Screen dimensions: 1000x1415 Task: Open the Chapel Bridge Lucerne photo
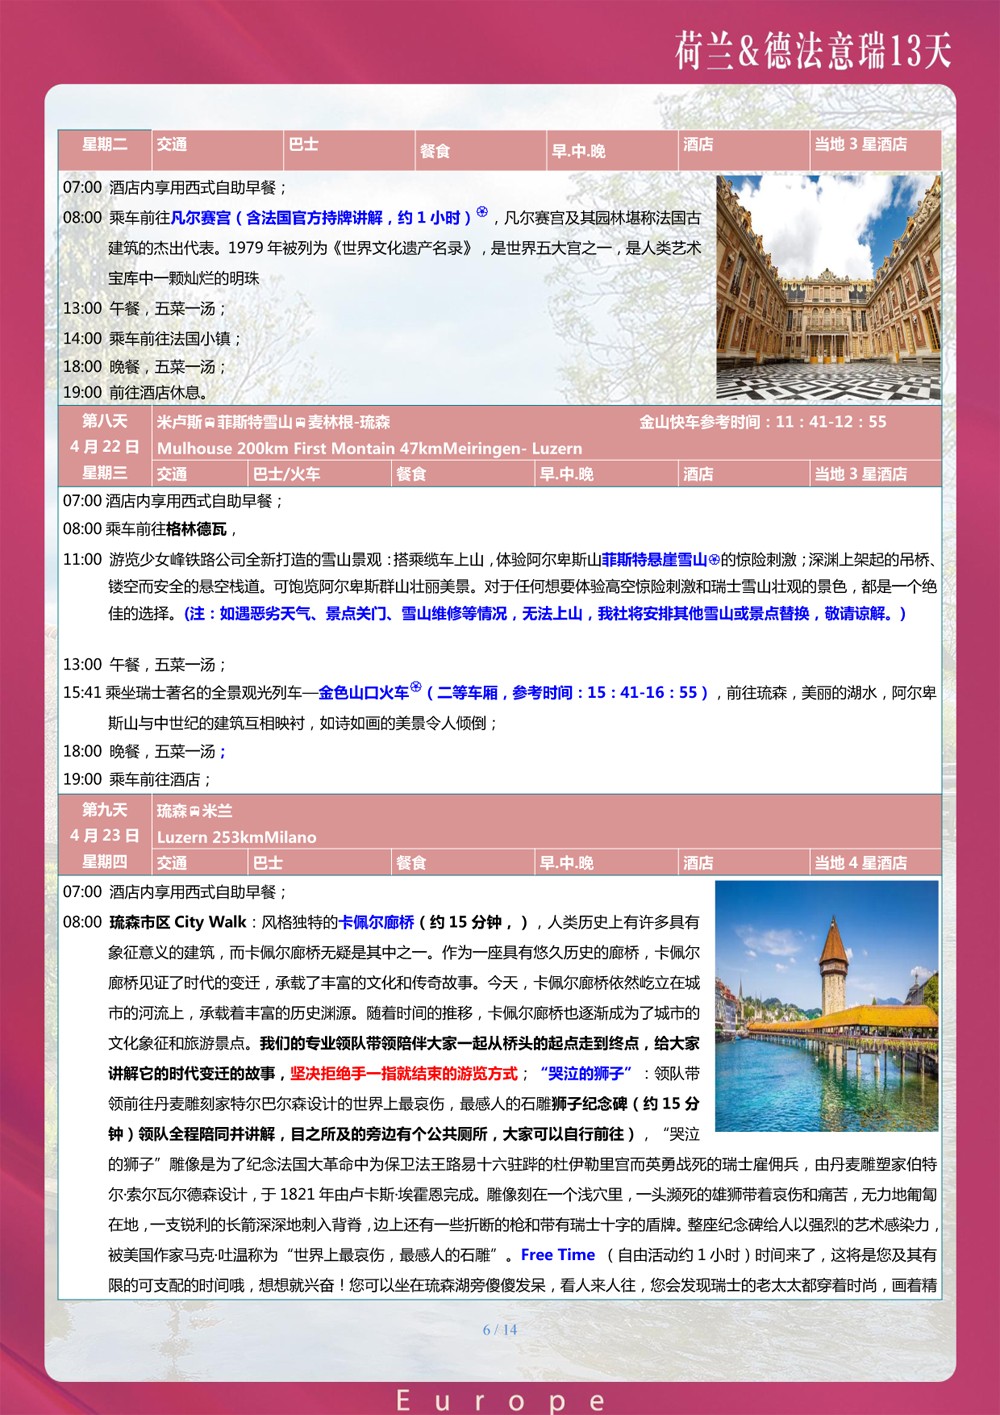(x=827, y=1005)
